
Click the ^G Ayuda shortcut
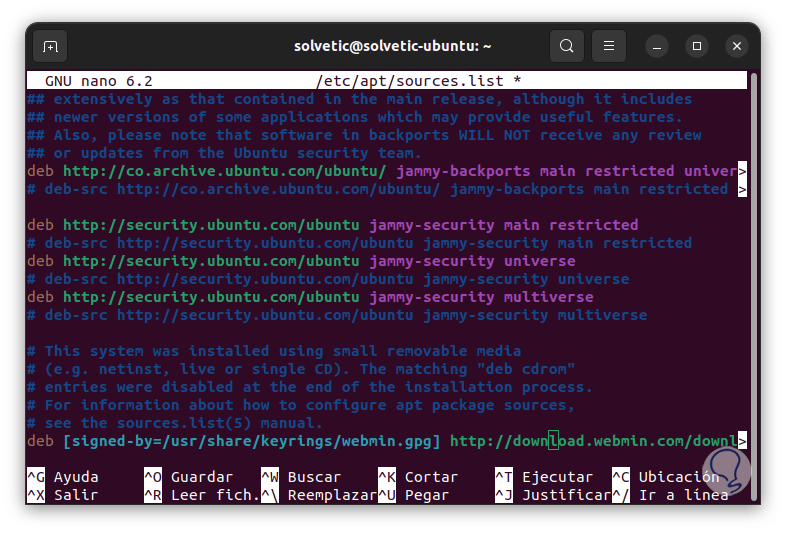63,477
